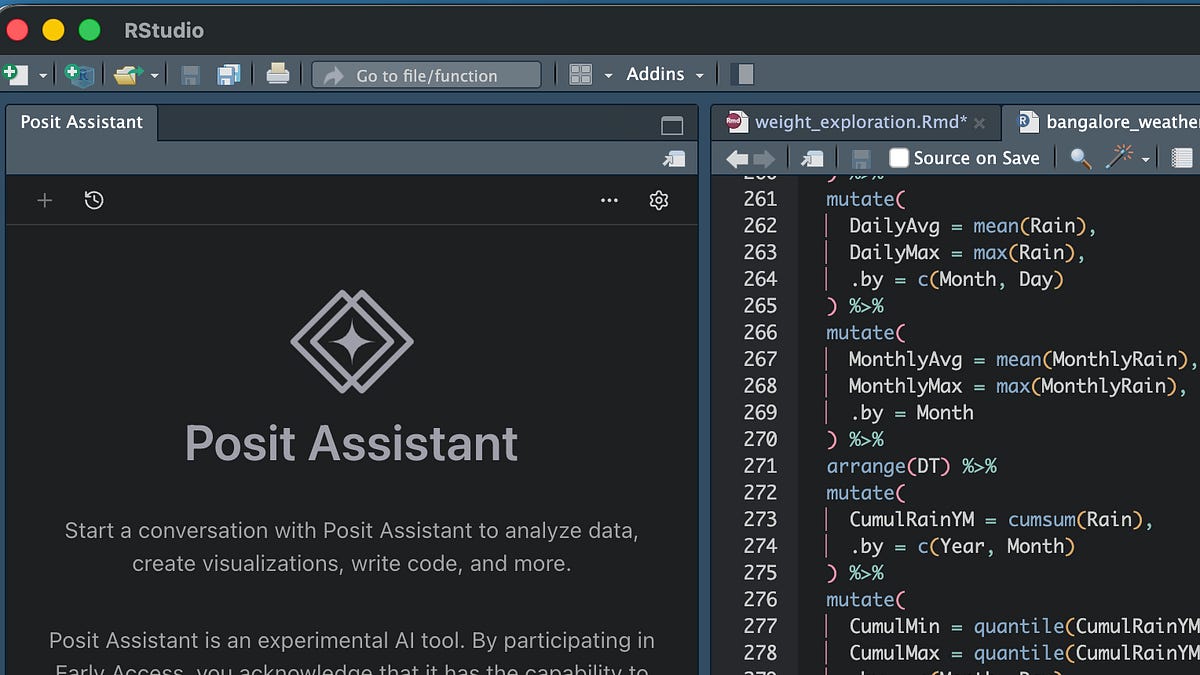Expand the panes layout dropdown arrow
1200x675 pixels.
tap(608, 75)
